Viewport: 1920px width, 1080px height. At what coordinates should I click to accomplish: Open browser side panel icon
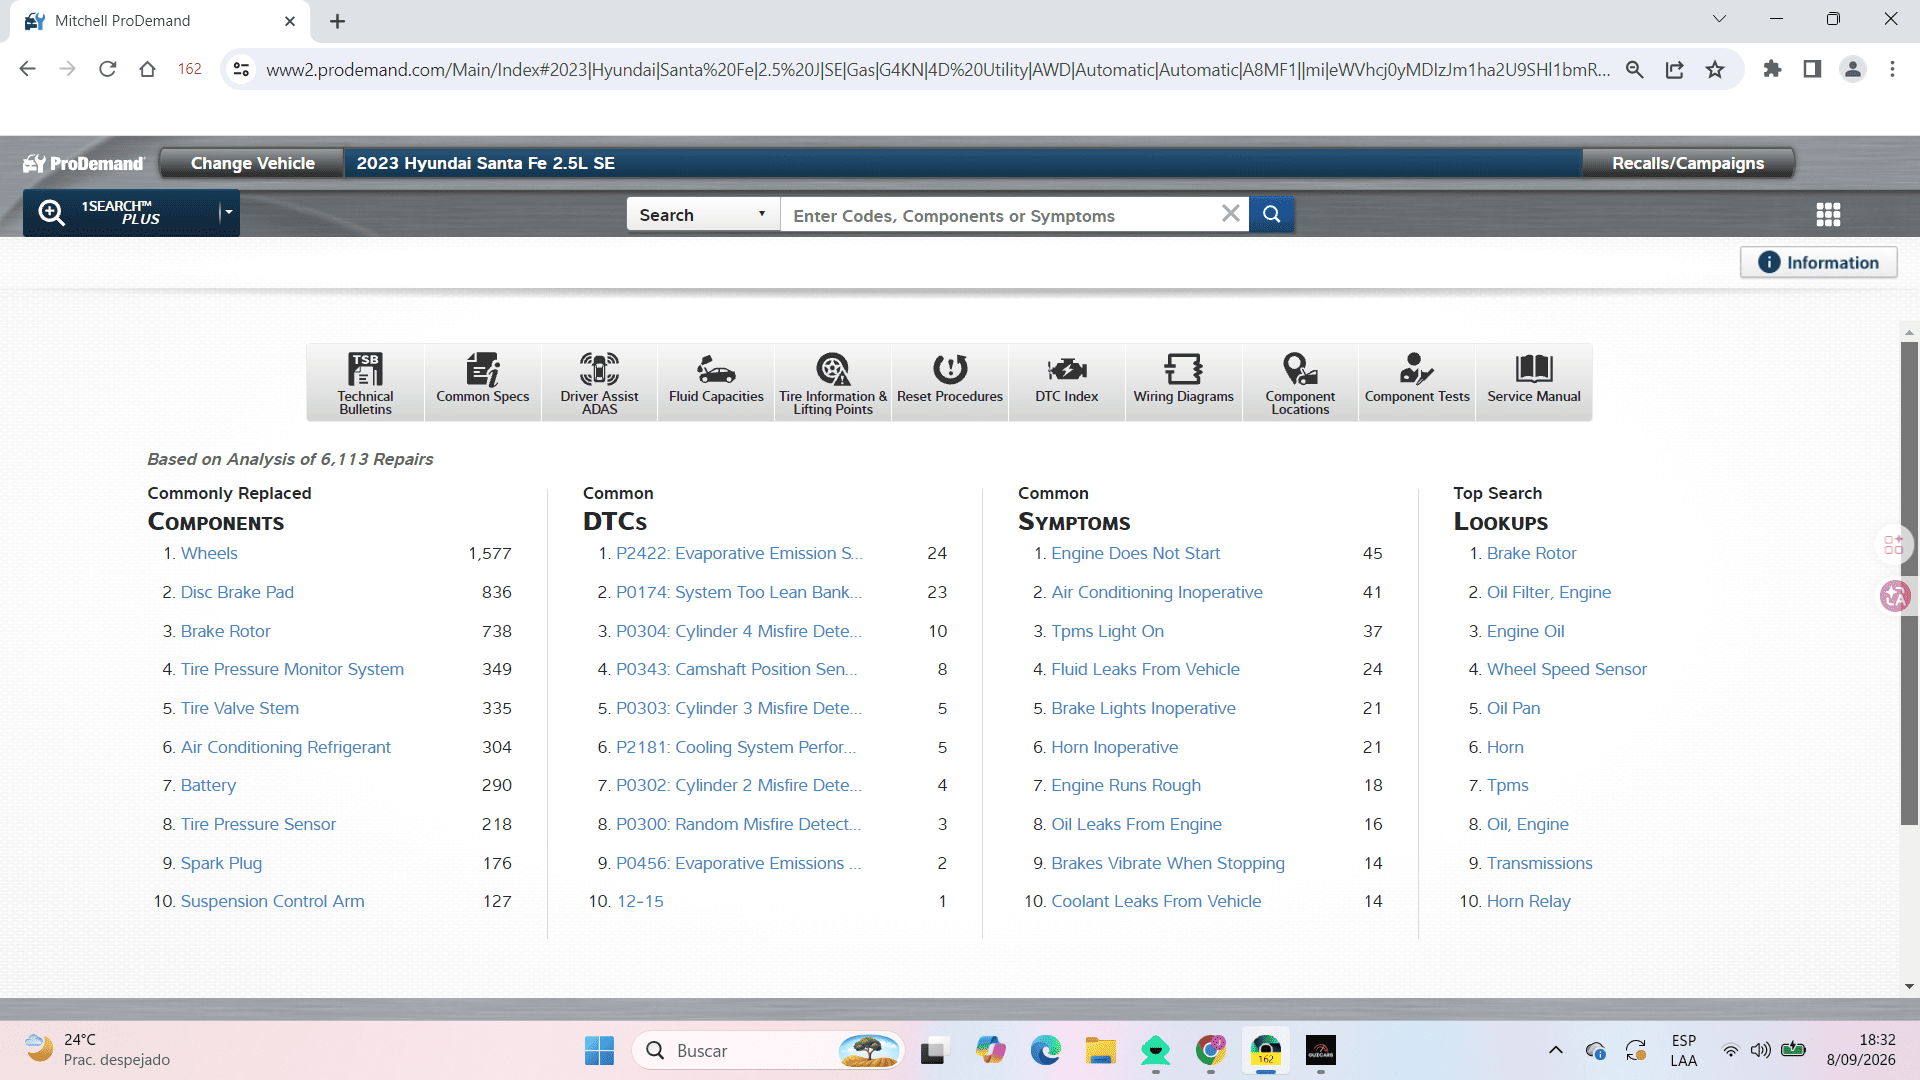tap(1812, 69)
